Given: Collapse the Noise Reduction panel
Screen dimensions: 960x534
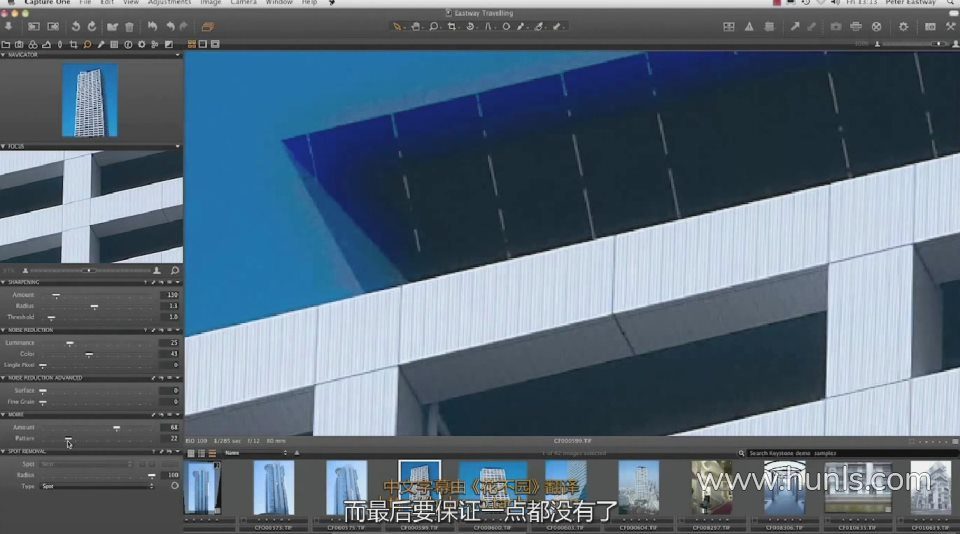Looking at the screenshot, I should [x=3, y=330].
